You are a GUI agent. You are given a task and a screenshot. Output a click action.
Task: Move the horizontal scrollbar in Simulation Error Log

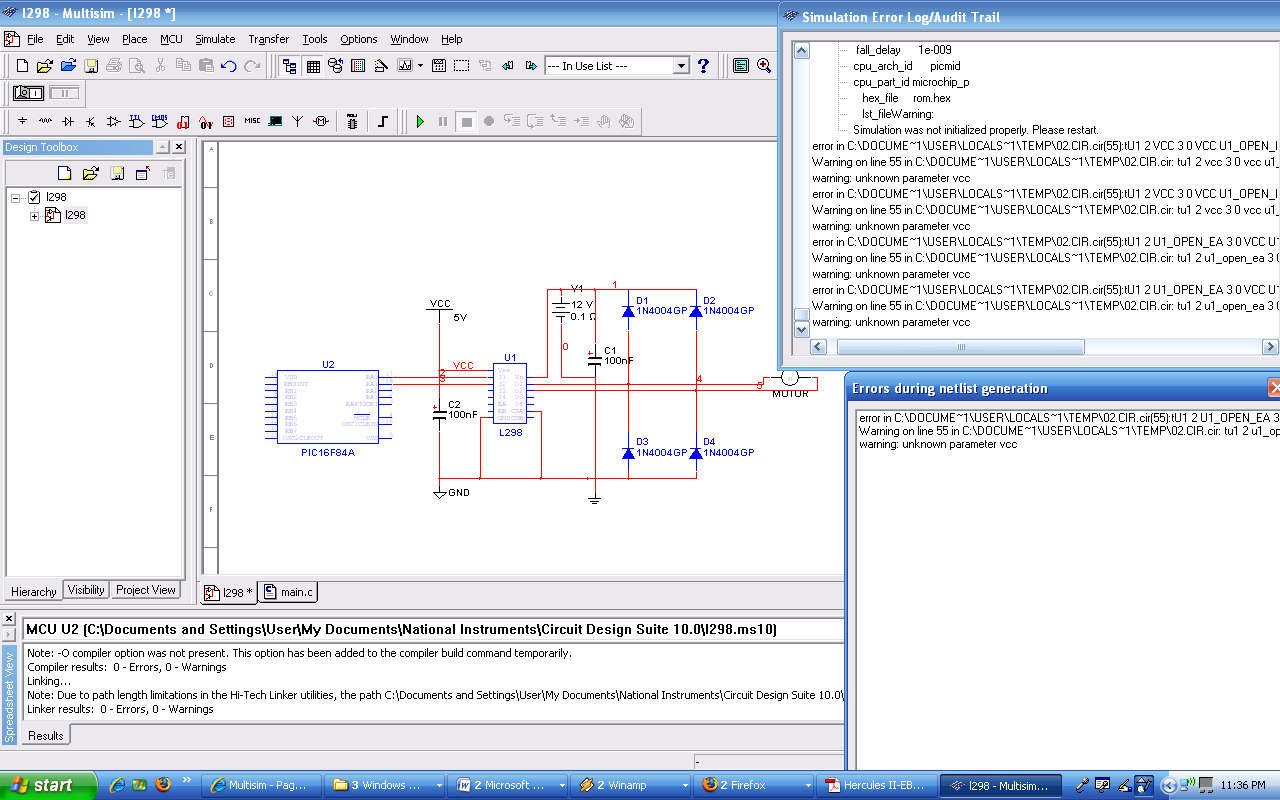(960, 347)
